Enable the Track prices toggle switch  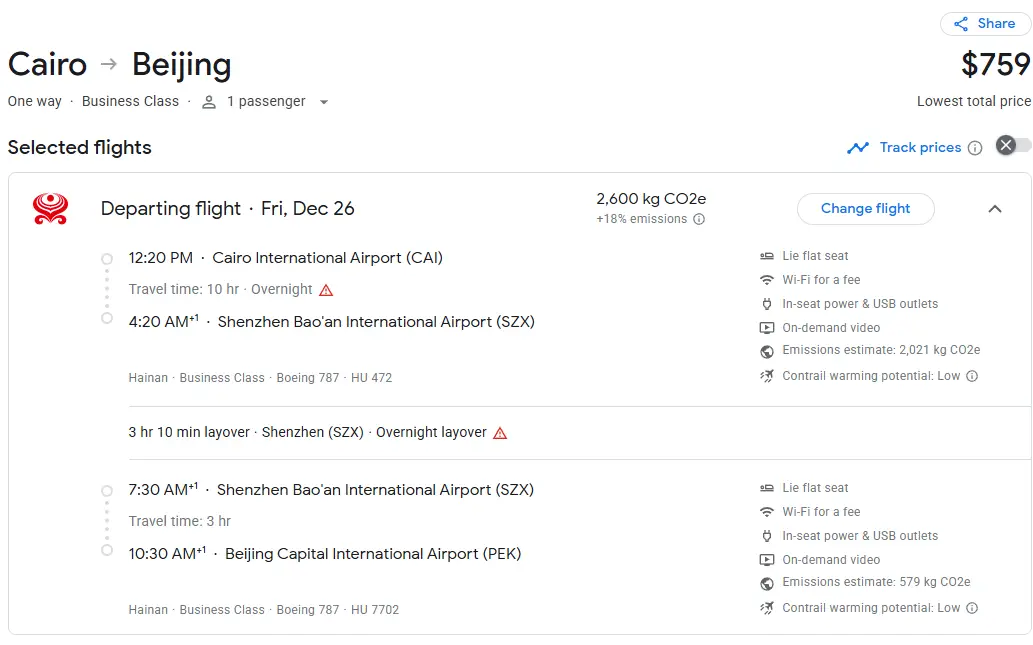pyautogui.click(x=1013, y=146)
